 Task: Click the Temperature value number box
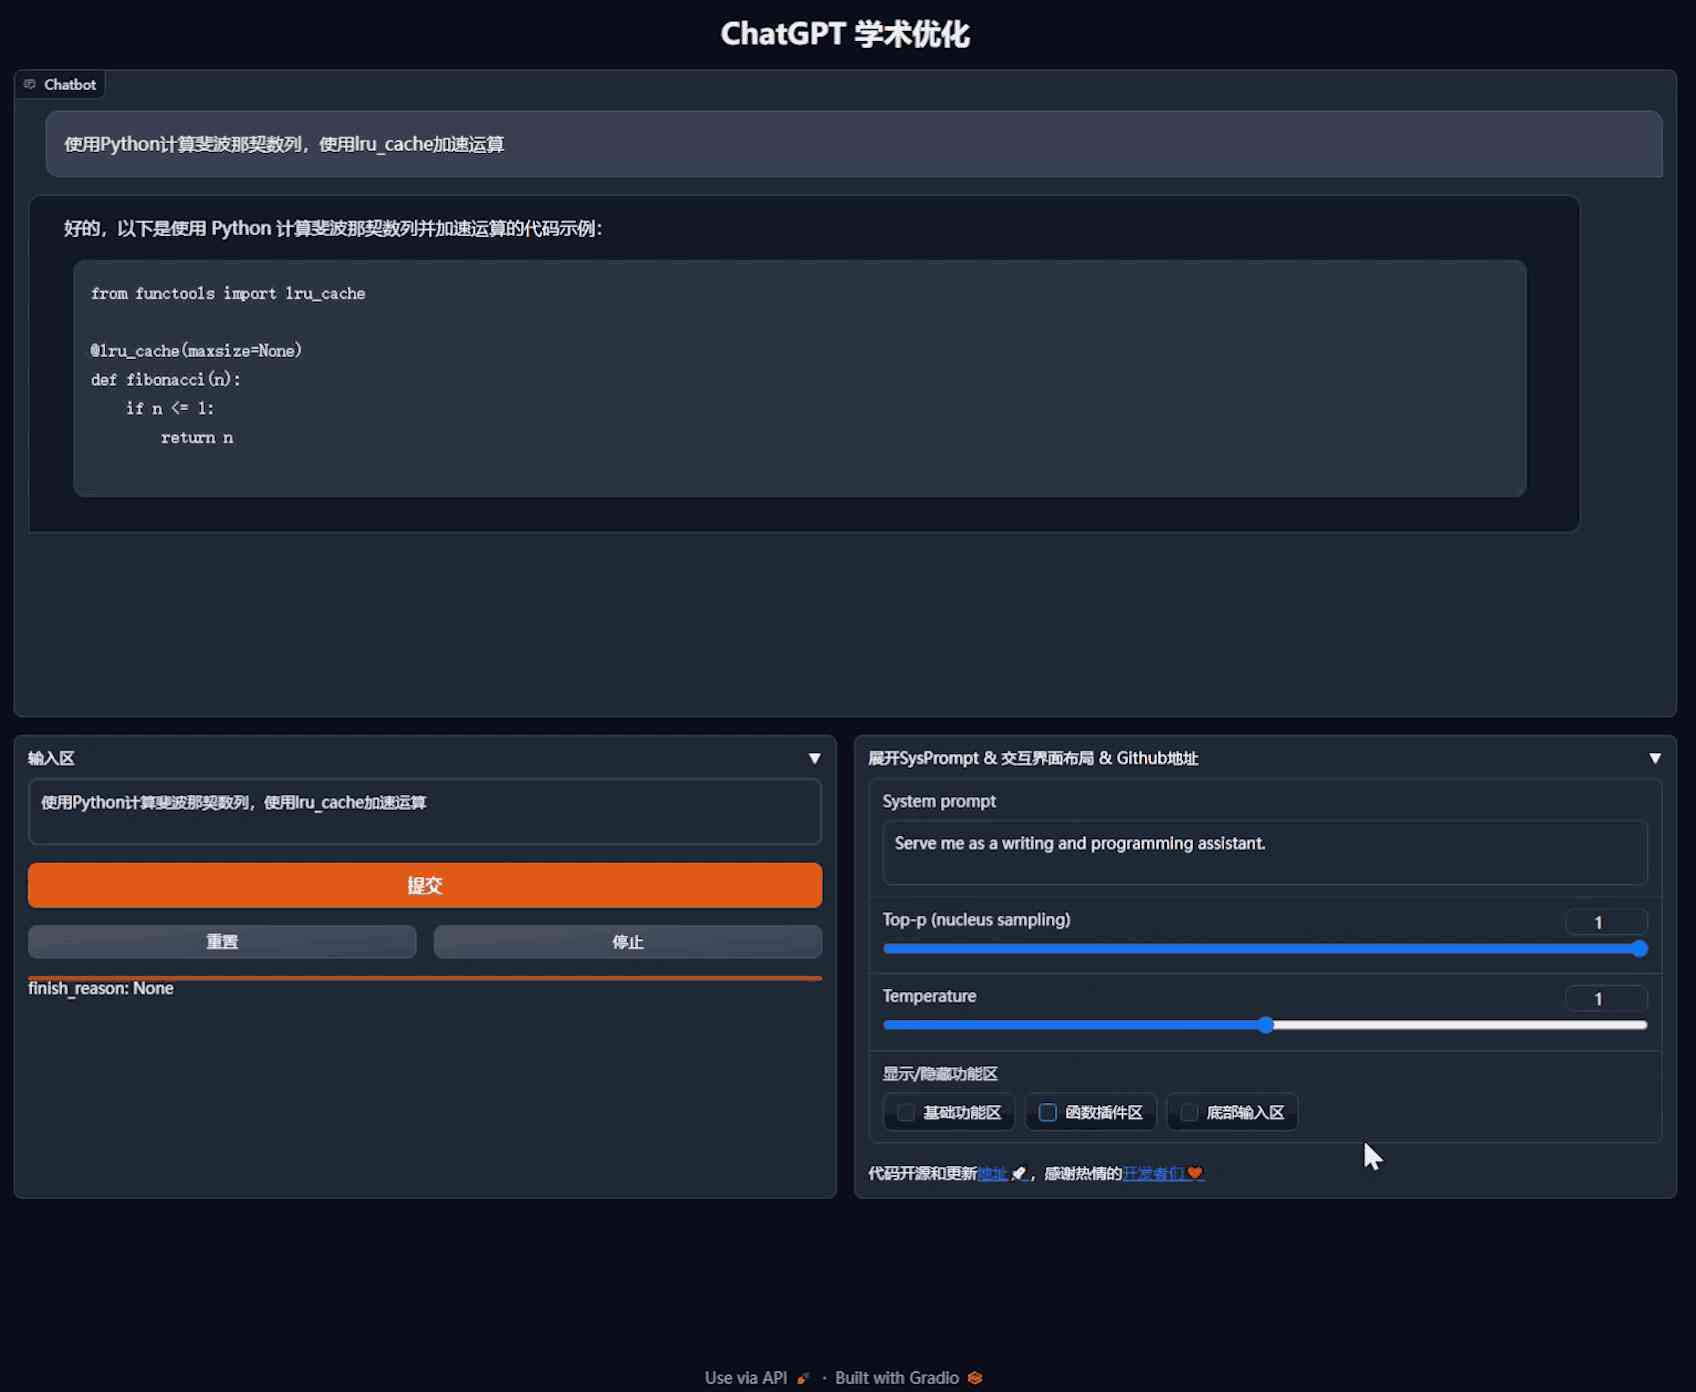pyautogui.click(x=1606, y=998)
